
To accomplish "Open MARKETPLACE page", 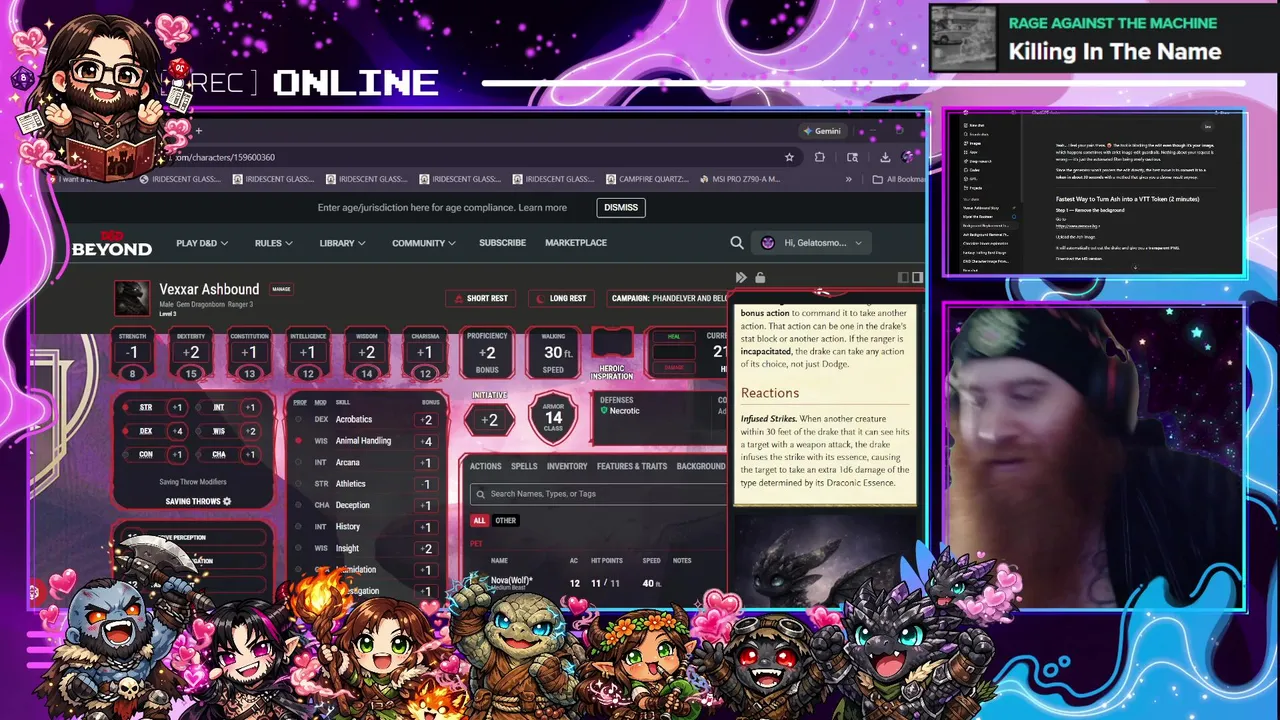I will click(576, 243).
